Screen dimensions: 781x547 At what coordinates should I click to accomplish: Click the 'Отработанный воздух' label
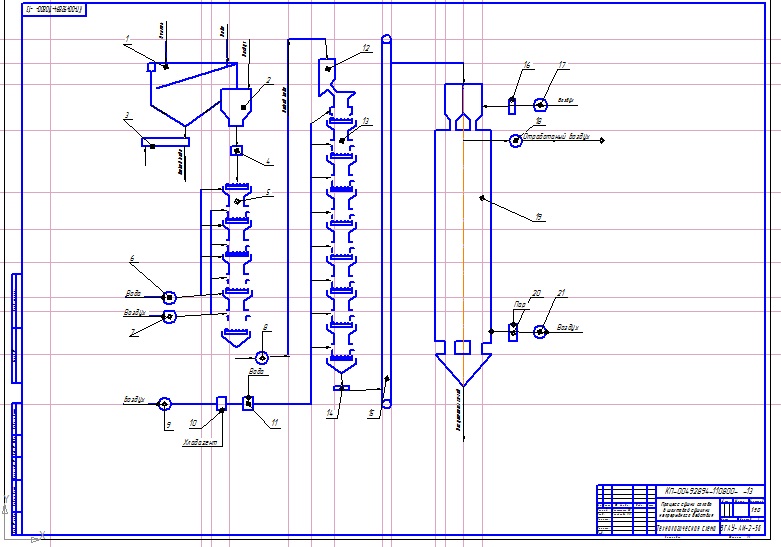(x=557, y=136)
